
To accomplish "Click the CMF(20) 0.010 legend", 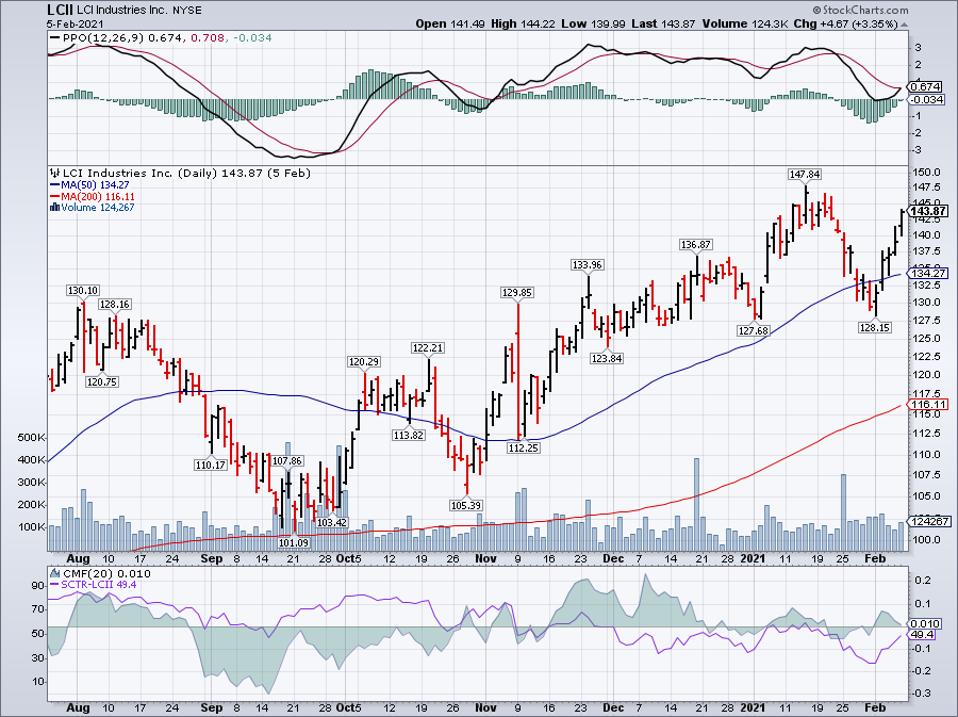I will tap(106, 574).
